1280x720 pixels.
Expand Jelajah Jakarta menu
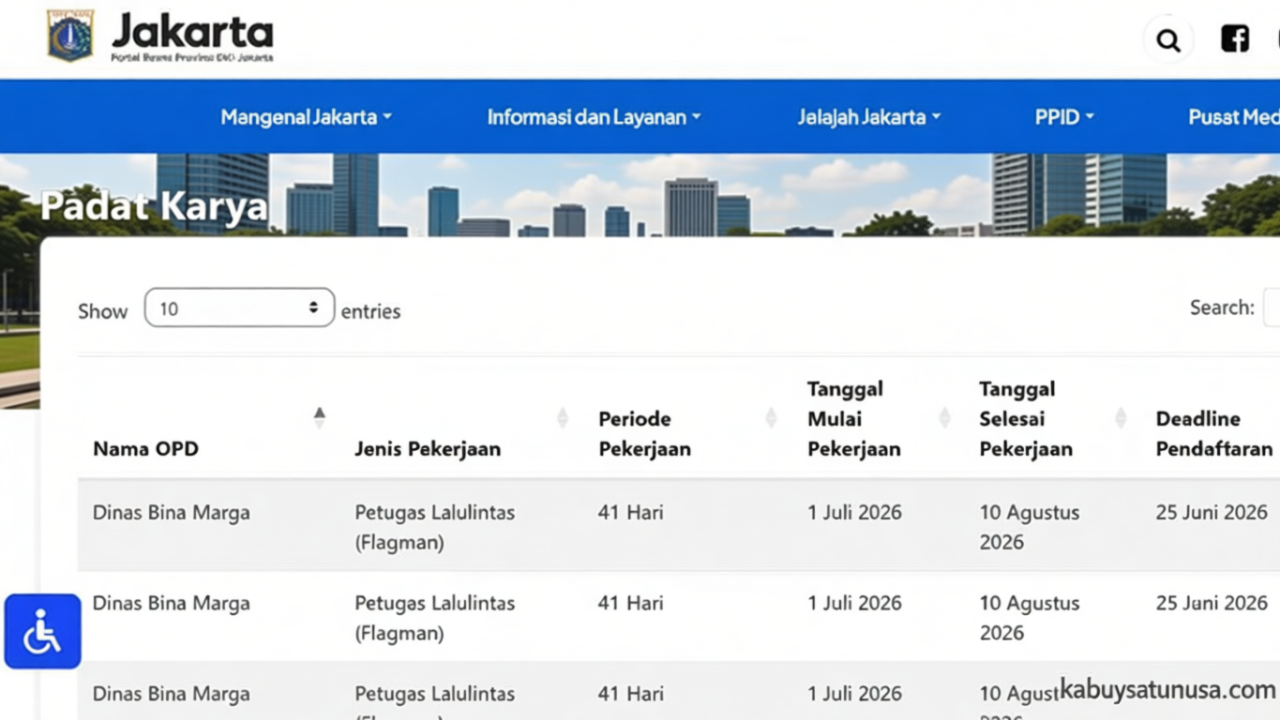(869, 117)
